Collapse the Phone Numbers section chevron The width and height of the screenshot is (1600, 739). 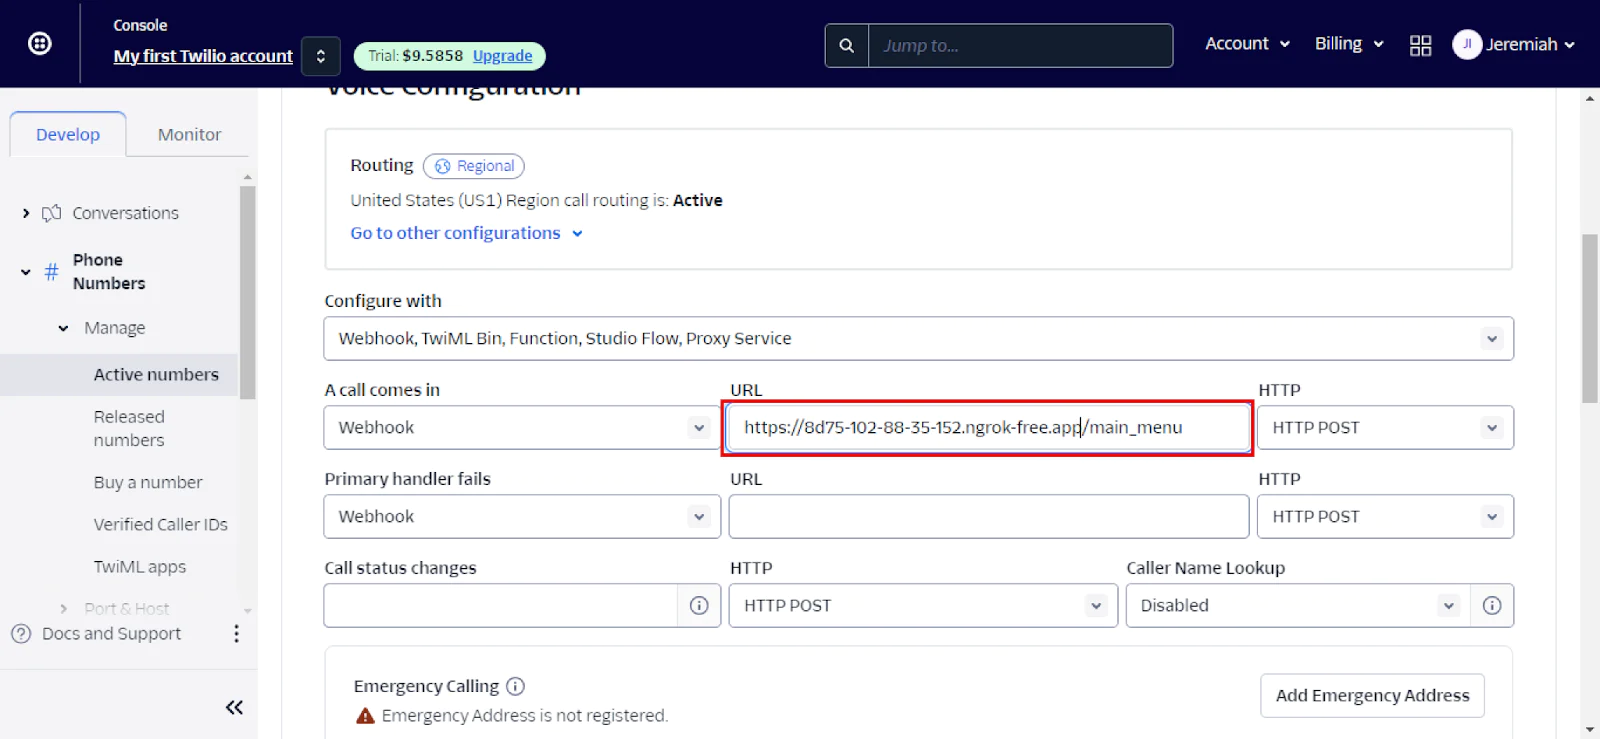(x=26, y=271)
